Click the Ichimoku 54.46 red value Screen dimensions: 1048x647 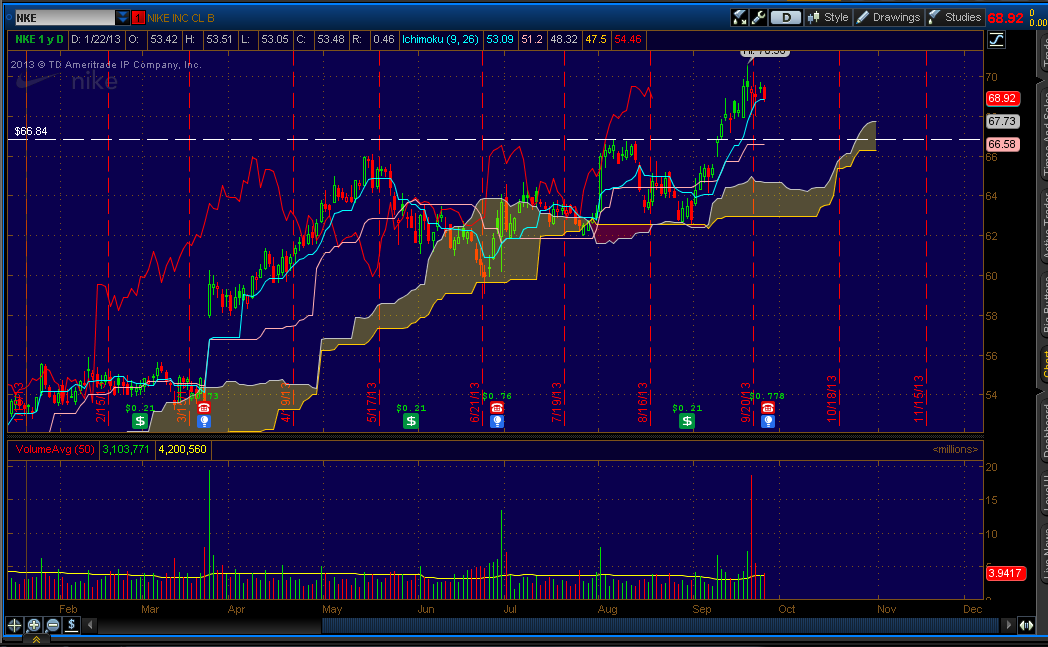point(628,39)
